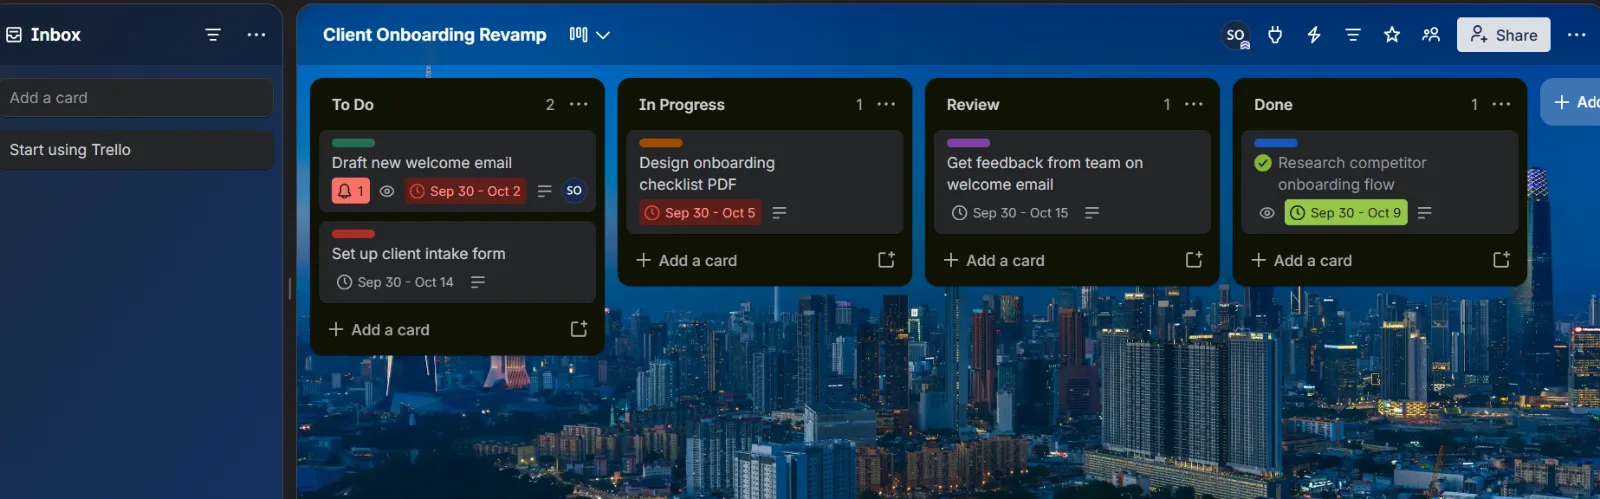
Task: Add a card to the To Do list
Action: (x=379, y=330)
